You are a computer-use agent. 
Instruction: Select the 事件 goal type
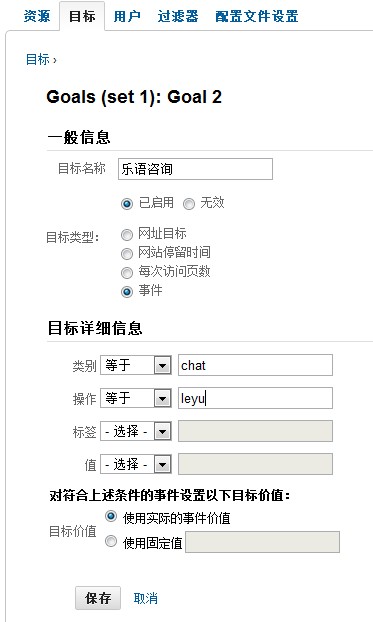(x=127, y=292)
